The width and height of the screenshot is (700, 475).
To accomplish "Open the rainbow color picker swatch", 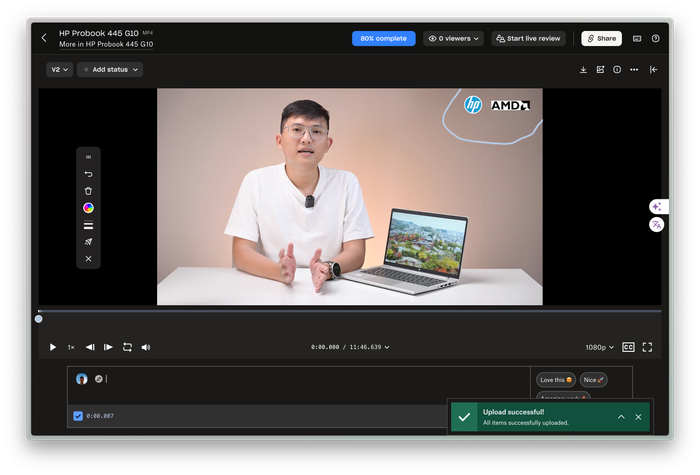I will 88,208.
